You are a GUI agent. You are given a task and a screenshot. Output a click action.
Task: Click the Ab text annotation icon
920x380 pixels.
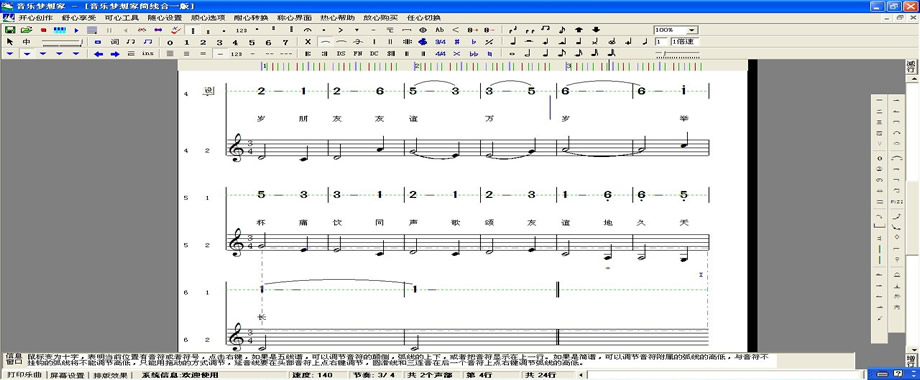pos(439,29)
